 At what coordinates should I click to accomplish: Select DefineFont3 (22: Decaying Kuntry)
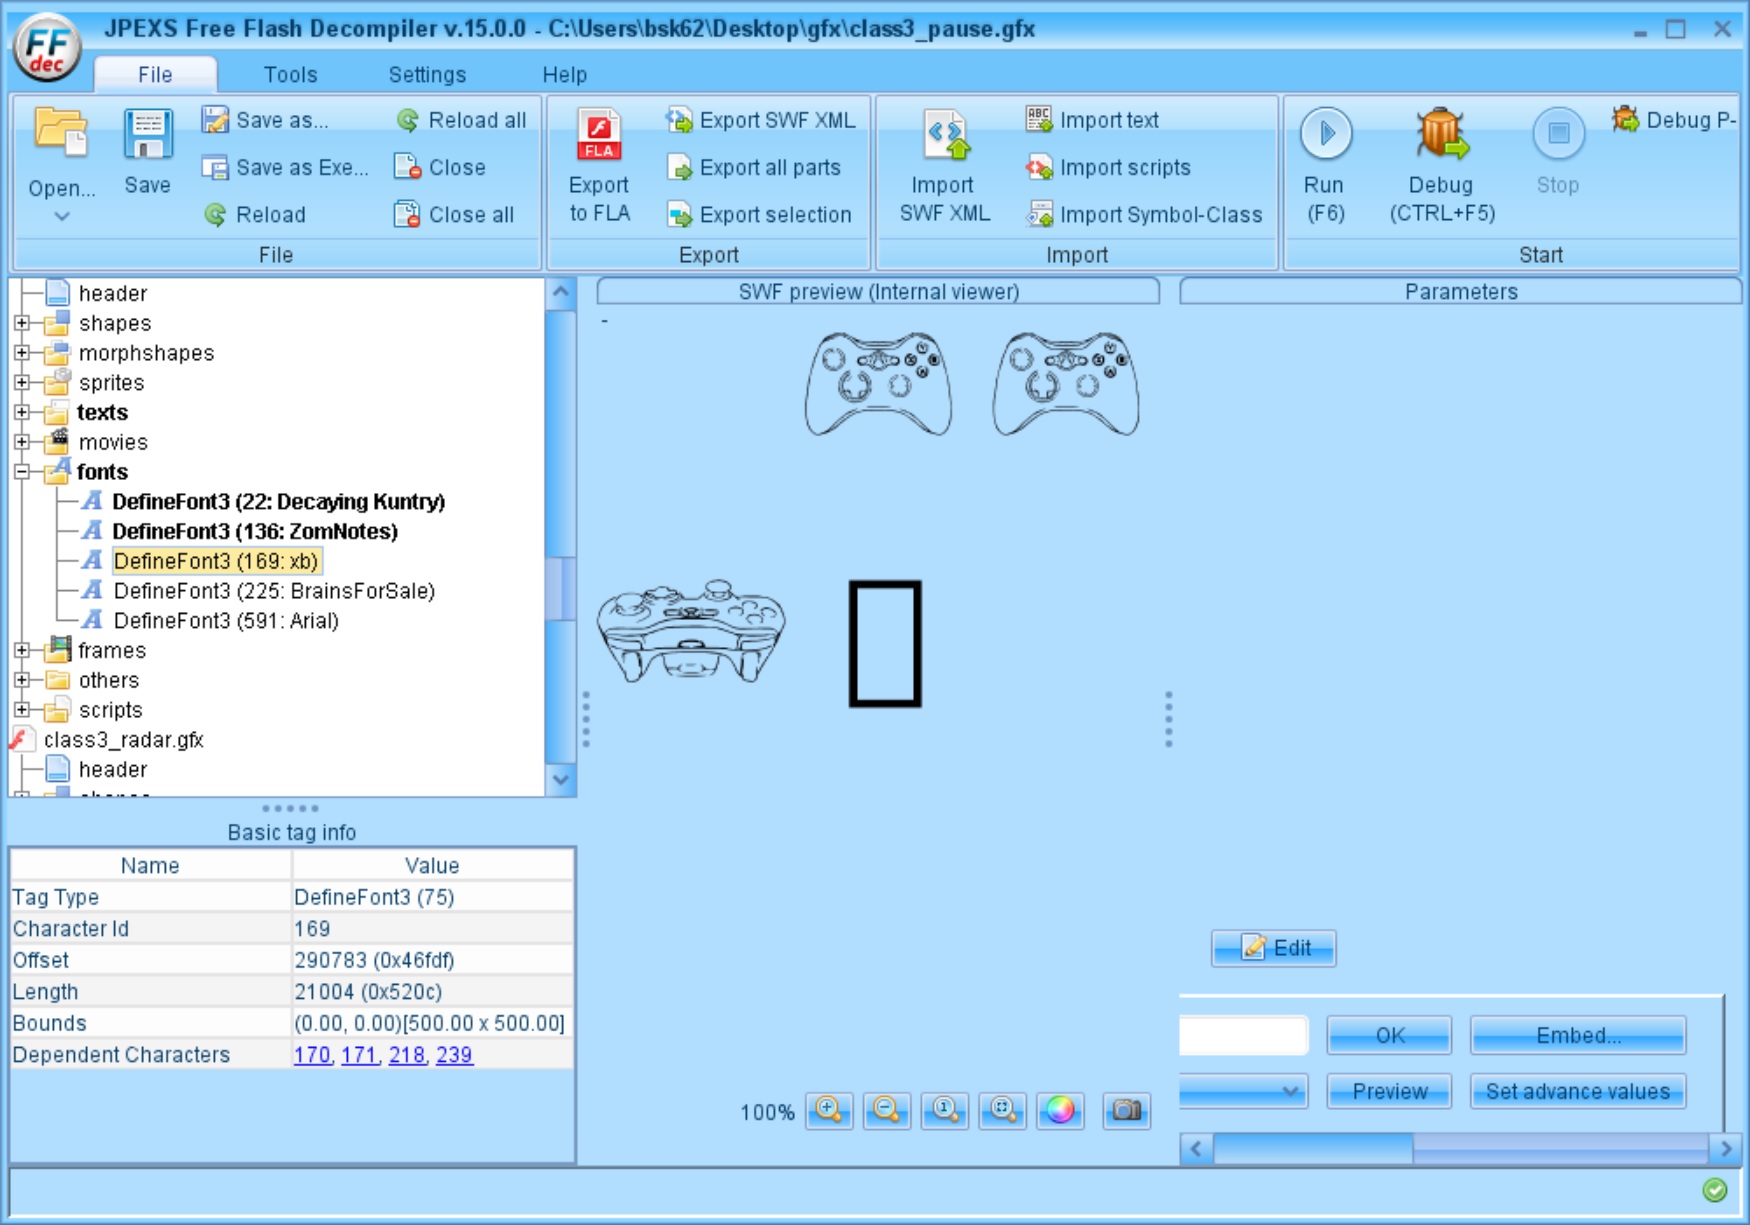click(278, 502)
